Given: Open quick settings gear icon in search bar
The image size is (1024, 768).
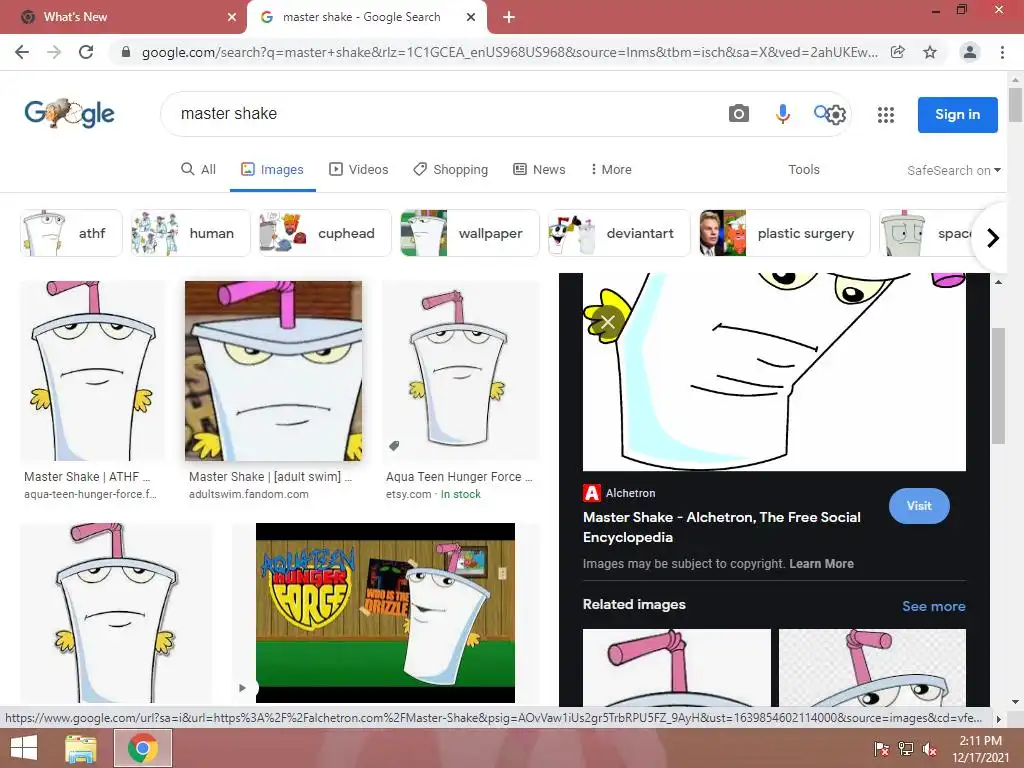Looking at the screenshot, I should click(837, 115).
